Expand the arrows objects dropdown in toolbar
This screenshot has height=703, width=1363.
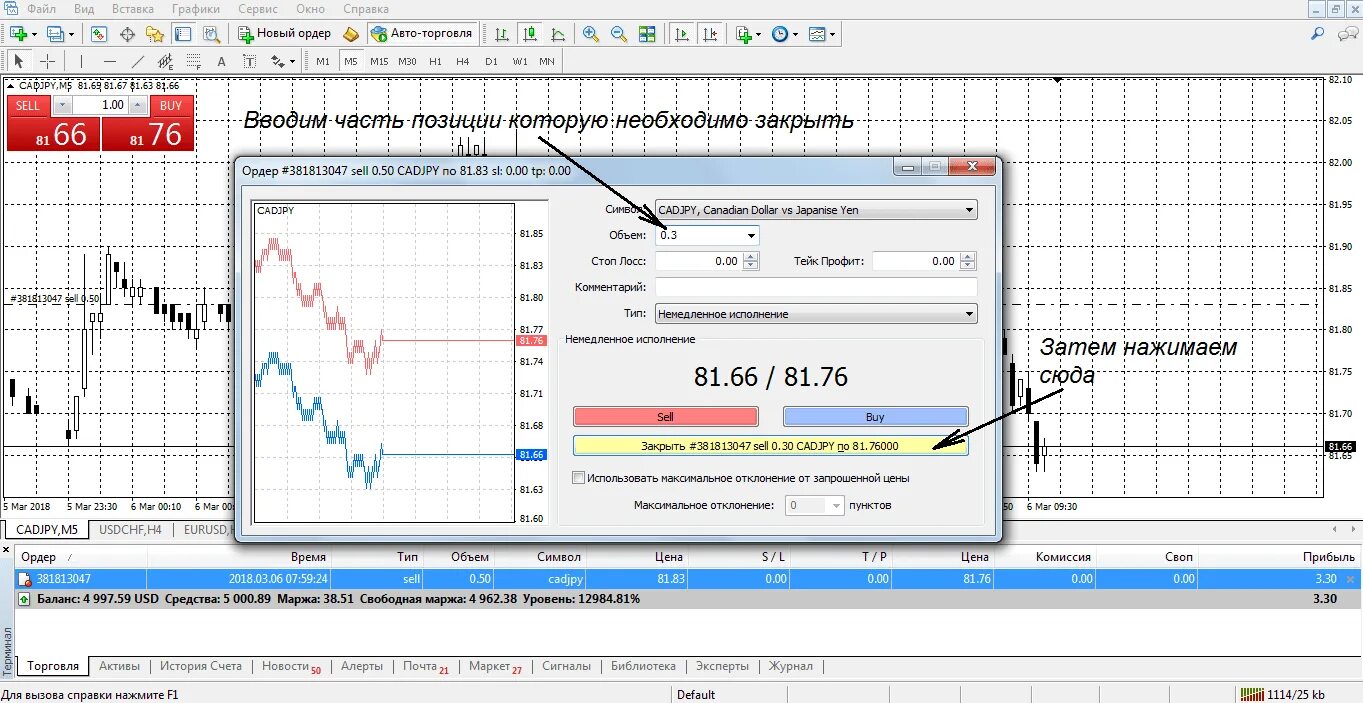click(x=292, y=62)
